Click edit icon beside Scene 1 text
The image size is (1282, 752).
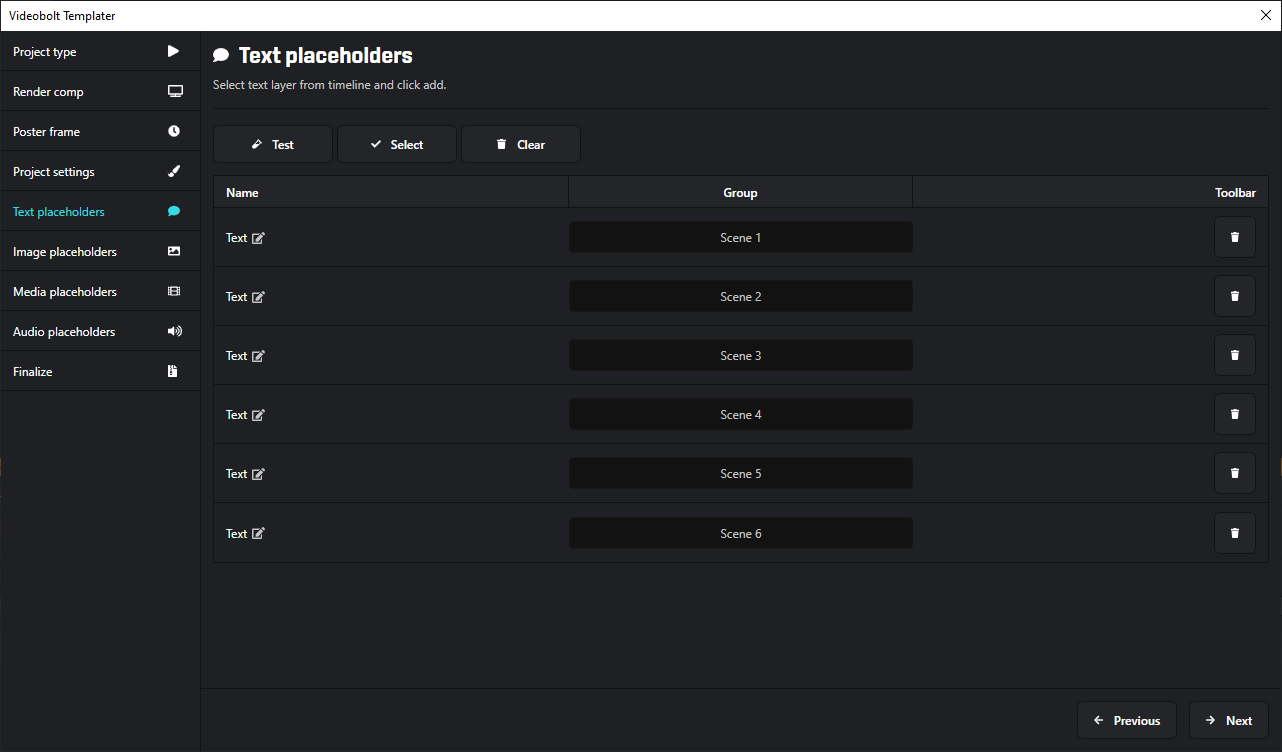[x=259, y=238]
